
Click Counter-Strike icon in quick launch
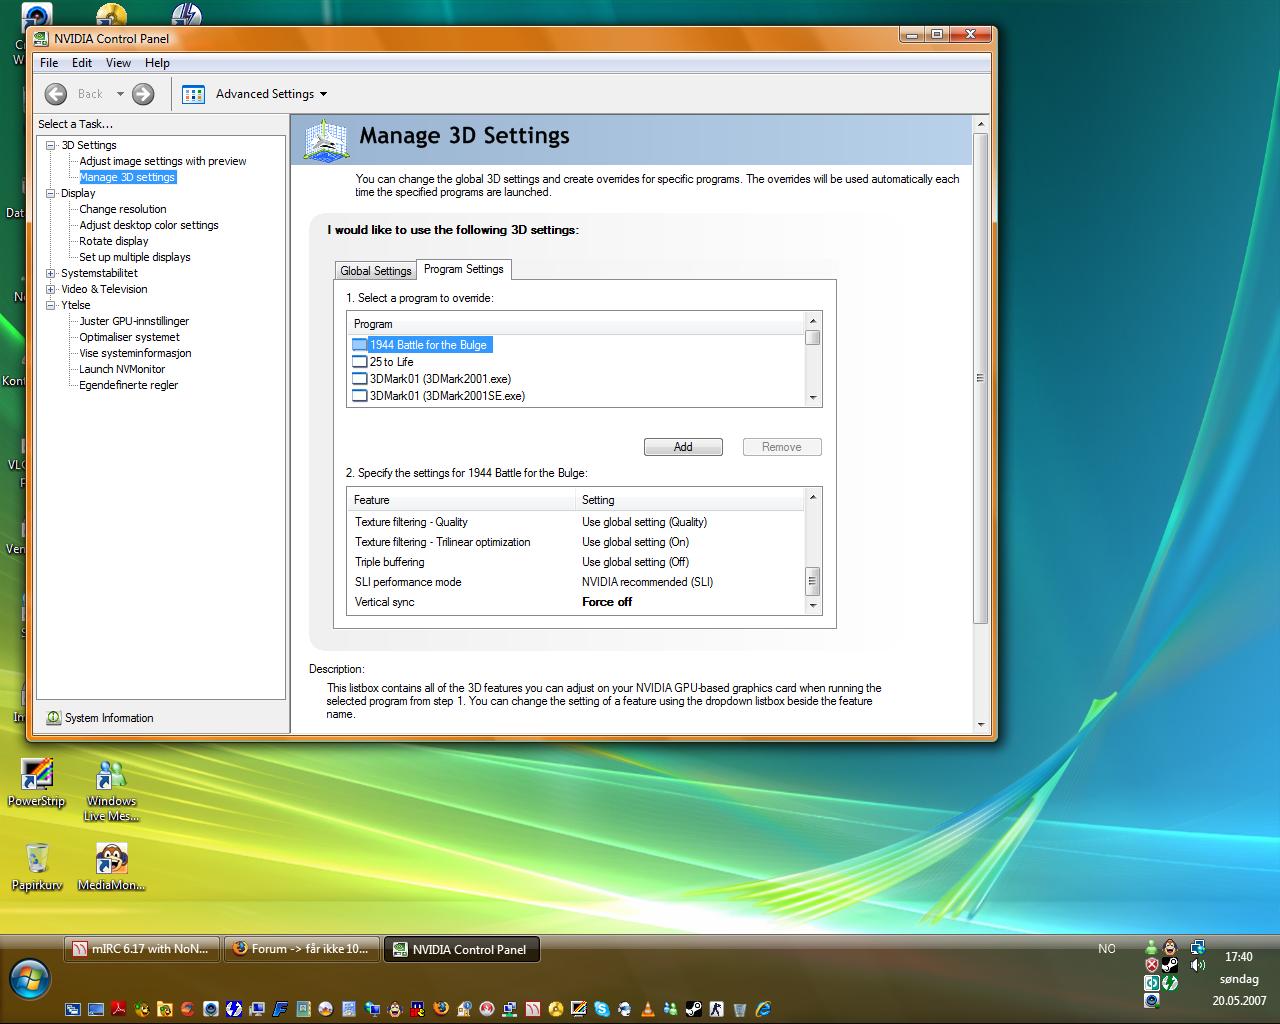(x=715, y=1009)
